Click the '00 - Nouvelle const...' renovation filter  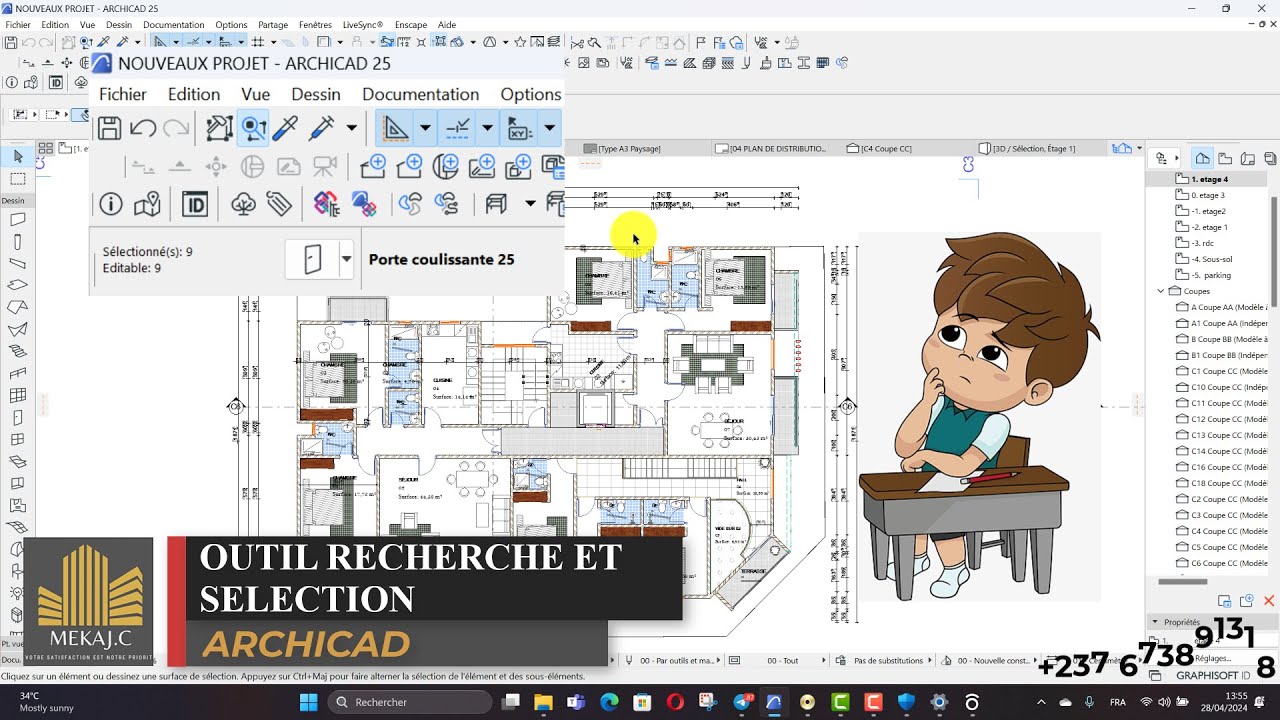click(987, 660)
